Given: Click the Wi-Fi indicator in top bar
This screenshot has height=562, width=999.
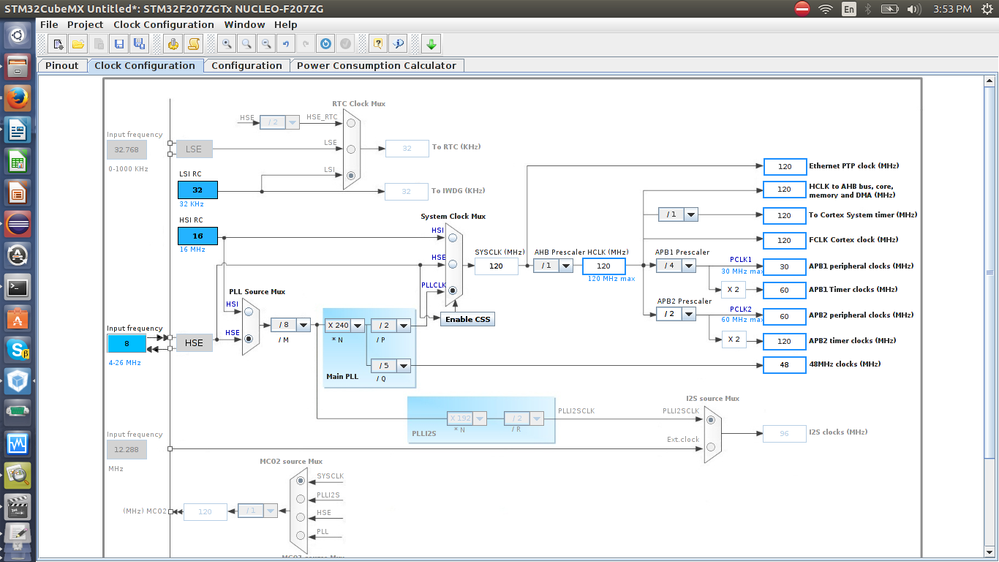Looking at the screenshot, I should (x=825, y=9).
